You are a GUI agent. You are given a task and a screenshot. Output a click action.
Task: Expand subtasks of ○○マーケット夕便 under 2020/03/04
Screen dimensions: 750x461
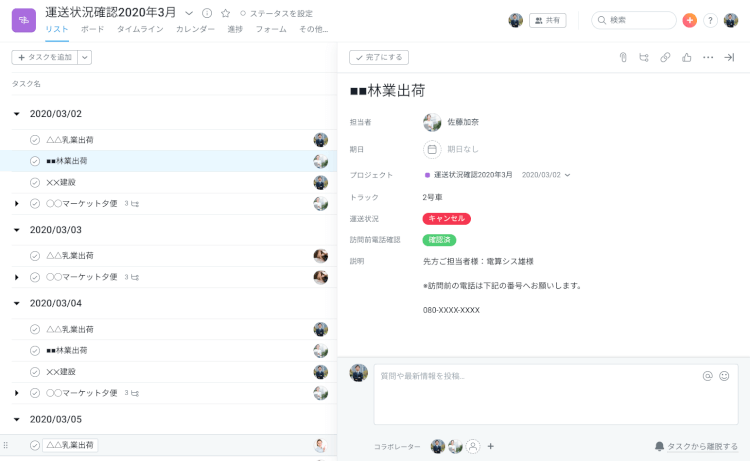17,393
